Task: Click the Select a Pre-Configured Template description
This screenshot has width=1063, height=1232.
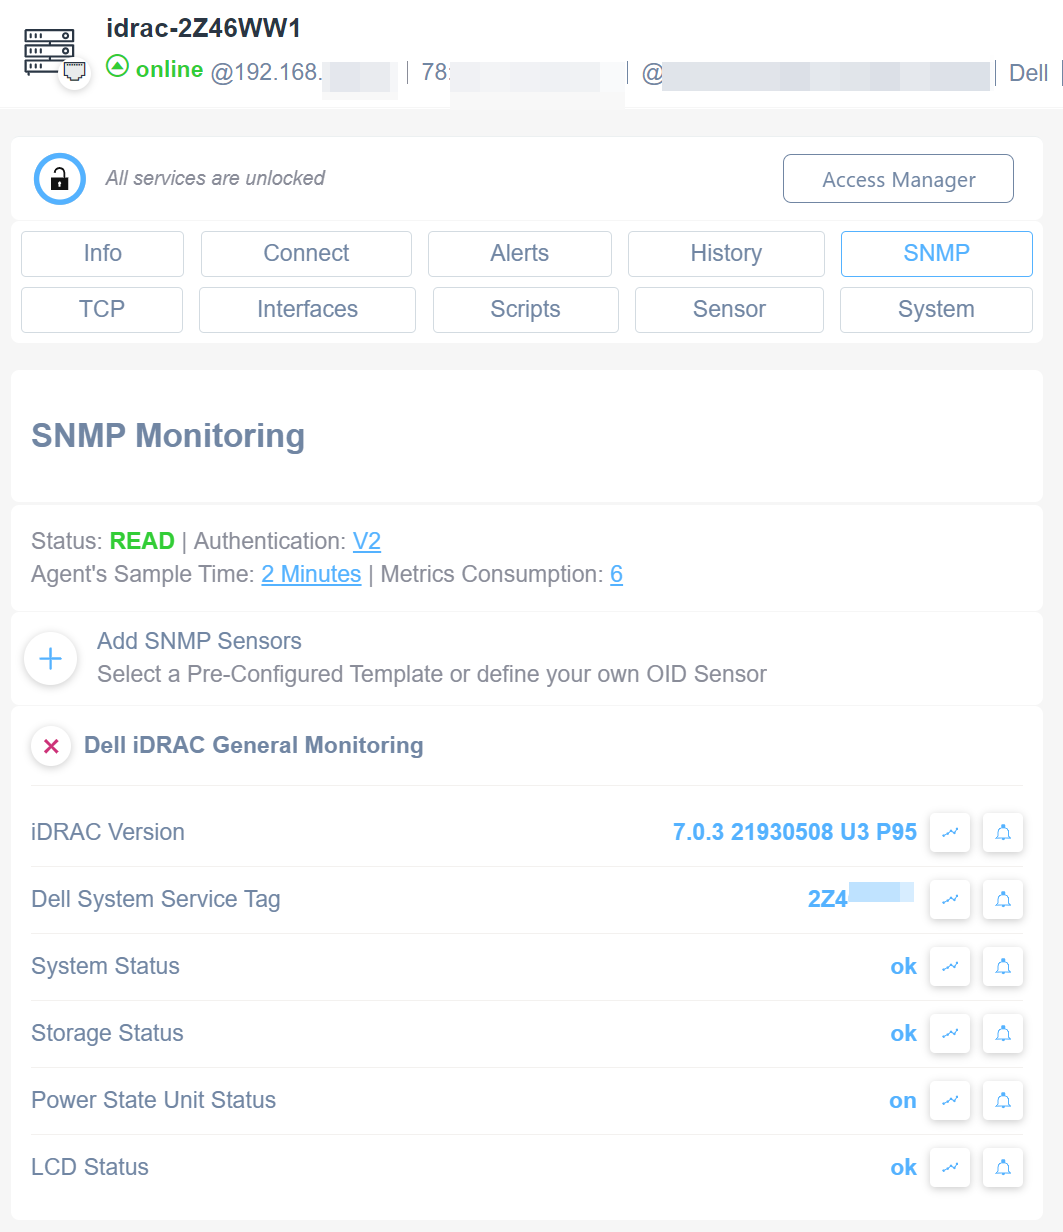Action: [432, 674]
